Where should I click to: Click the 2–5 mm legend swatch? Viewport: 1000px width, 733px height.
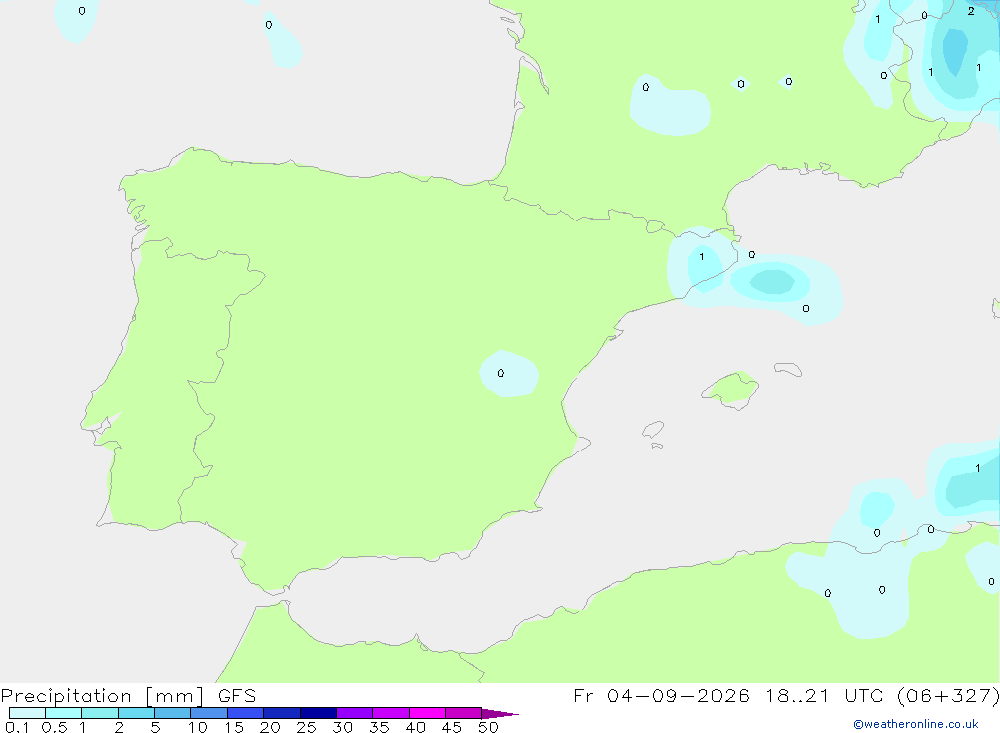136,713
